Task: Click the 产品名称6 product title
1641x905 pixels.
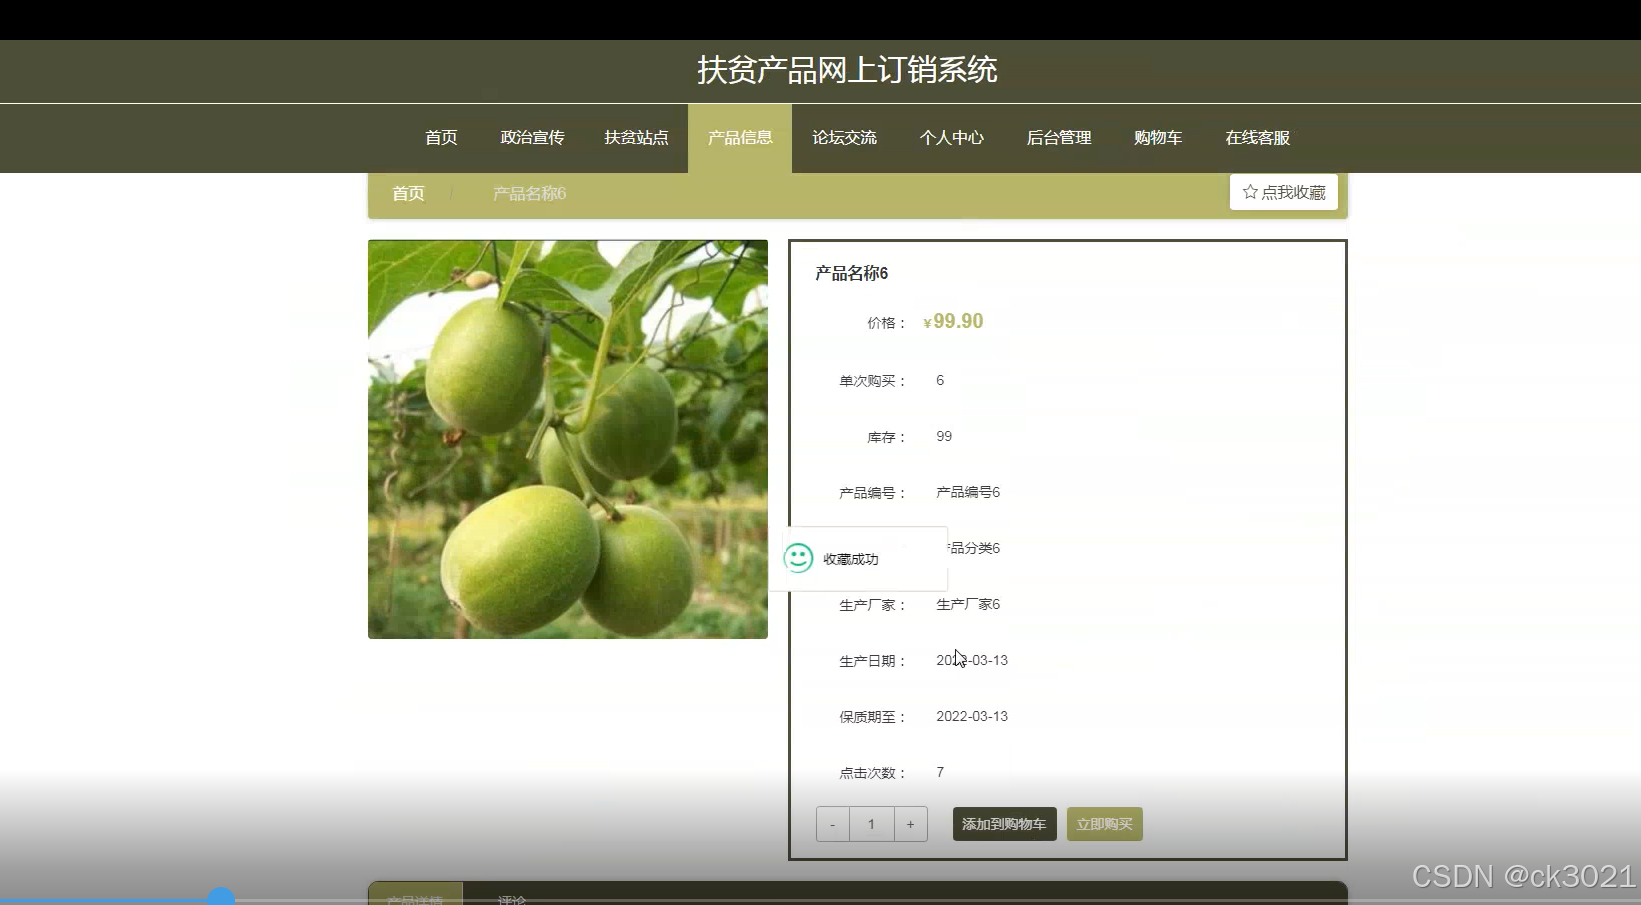Action: point(851,273)
